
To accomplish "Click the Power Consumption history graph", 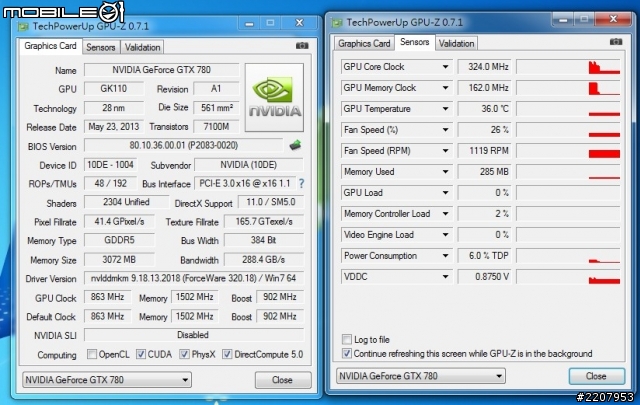I will click(568, 256).
